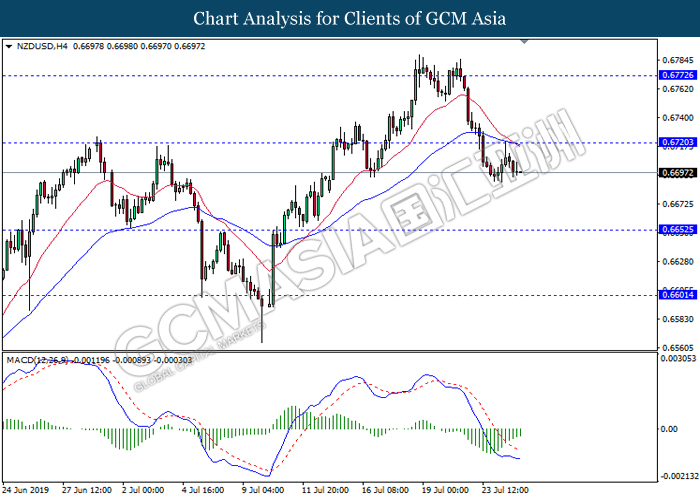This screenshot has height=500, width=700.
Task: Click the 4 Jul 16:00 time label
Action: 204,490
